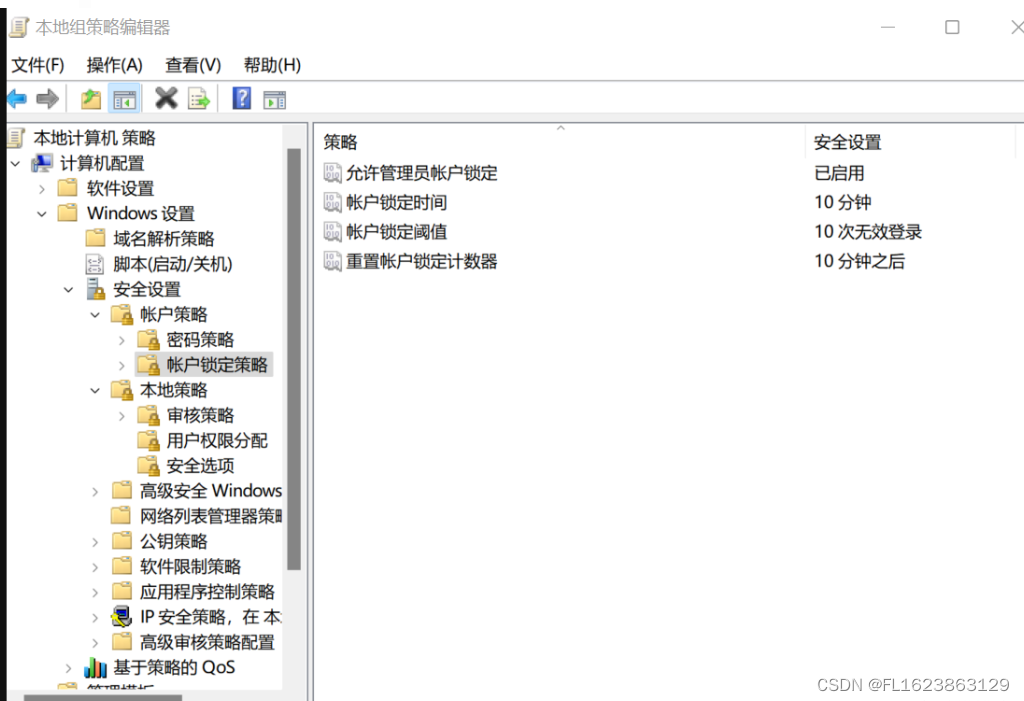Select the 帐户锁定阈值 policy entry
This screenshot has height=701, width=1024.
click(396, 232)
